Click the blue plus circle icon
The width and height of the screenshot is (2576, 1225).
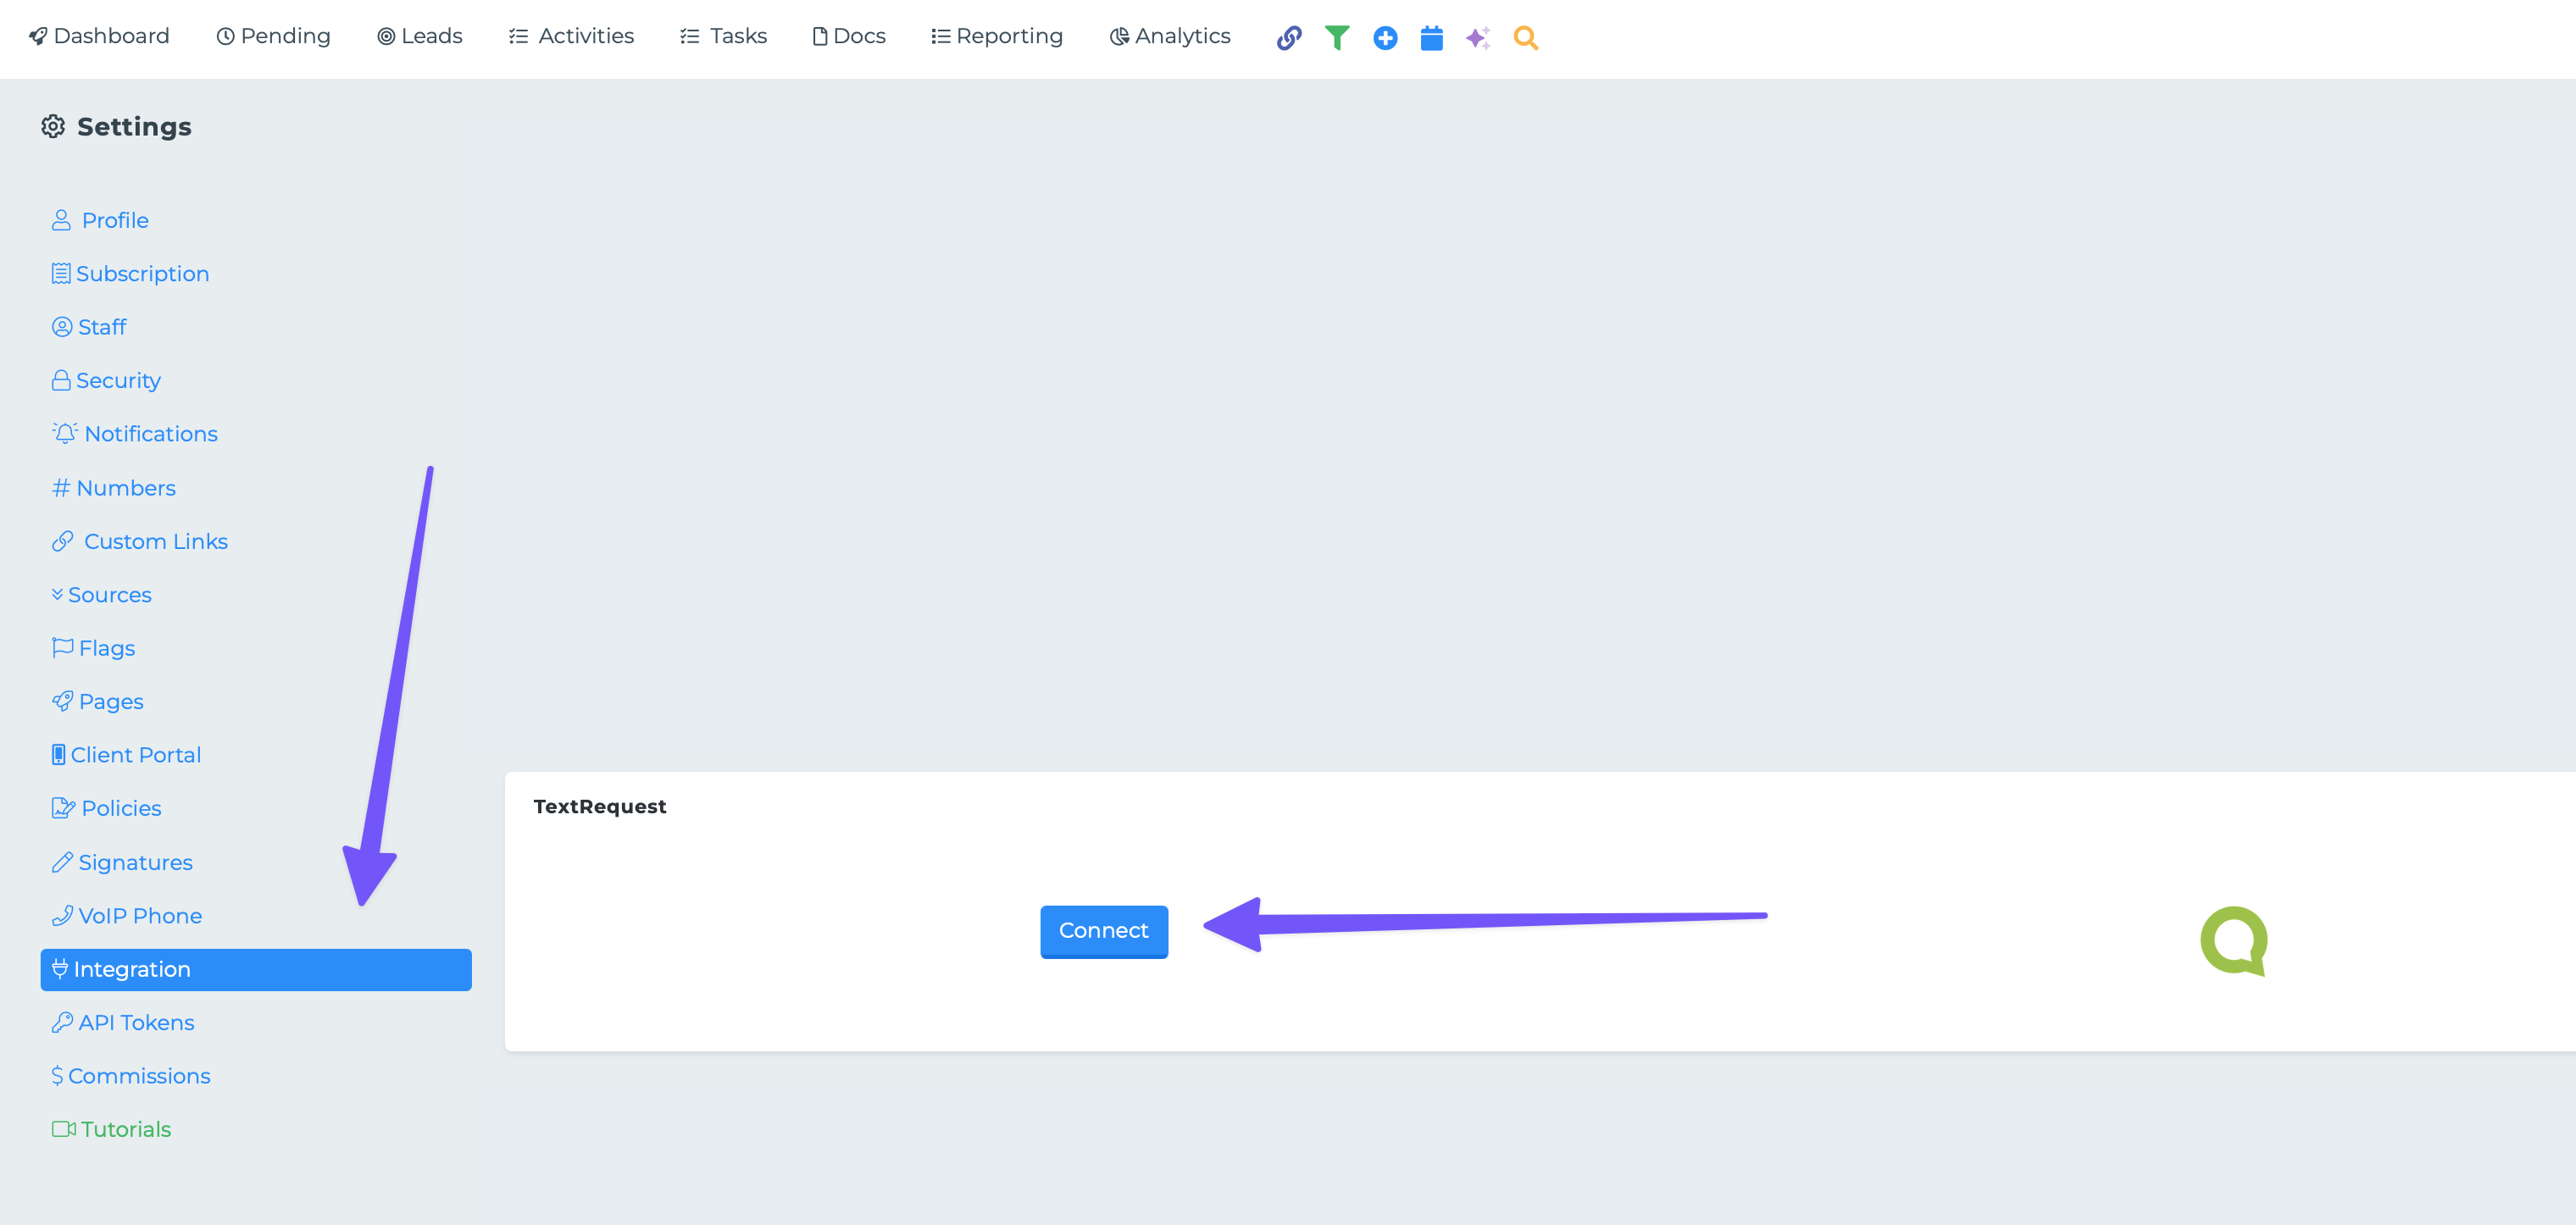coord(1385,38)
